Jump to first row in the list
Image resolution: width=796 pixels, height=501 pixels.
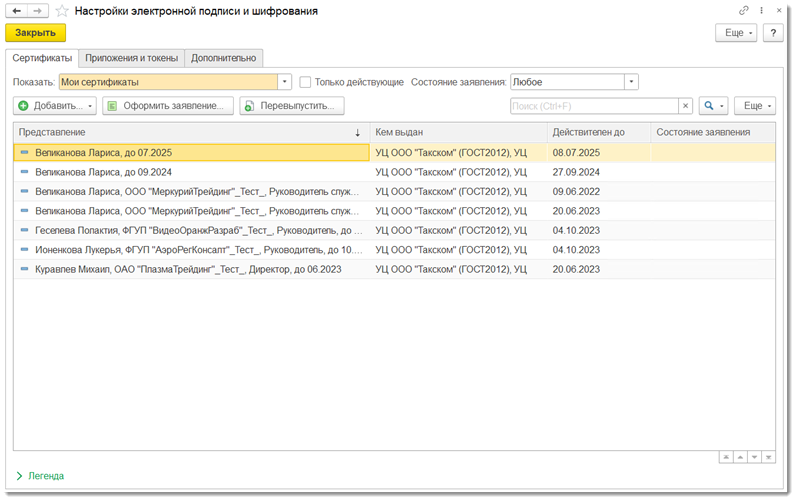(725, 457)
